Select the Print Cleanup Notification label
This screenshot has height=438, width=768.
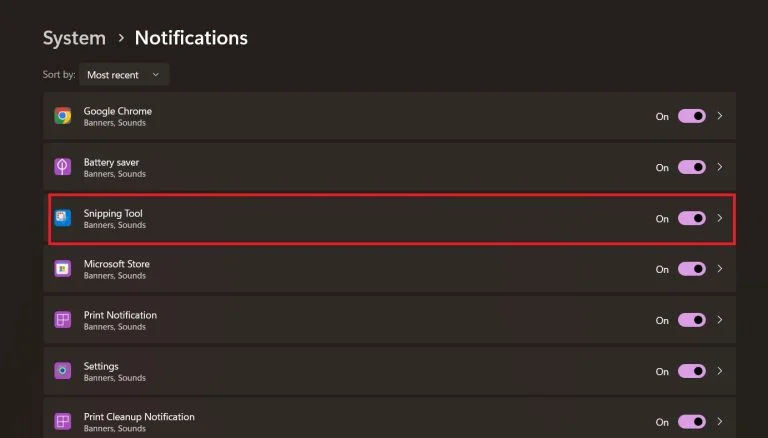pyautogui.click(x=139, y=416)
